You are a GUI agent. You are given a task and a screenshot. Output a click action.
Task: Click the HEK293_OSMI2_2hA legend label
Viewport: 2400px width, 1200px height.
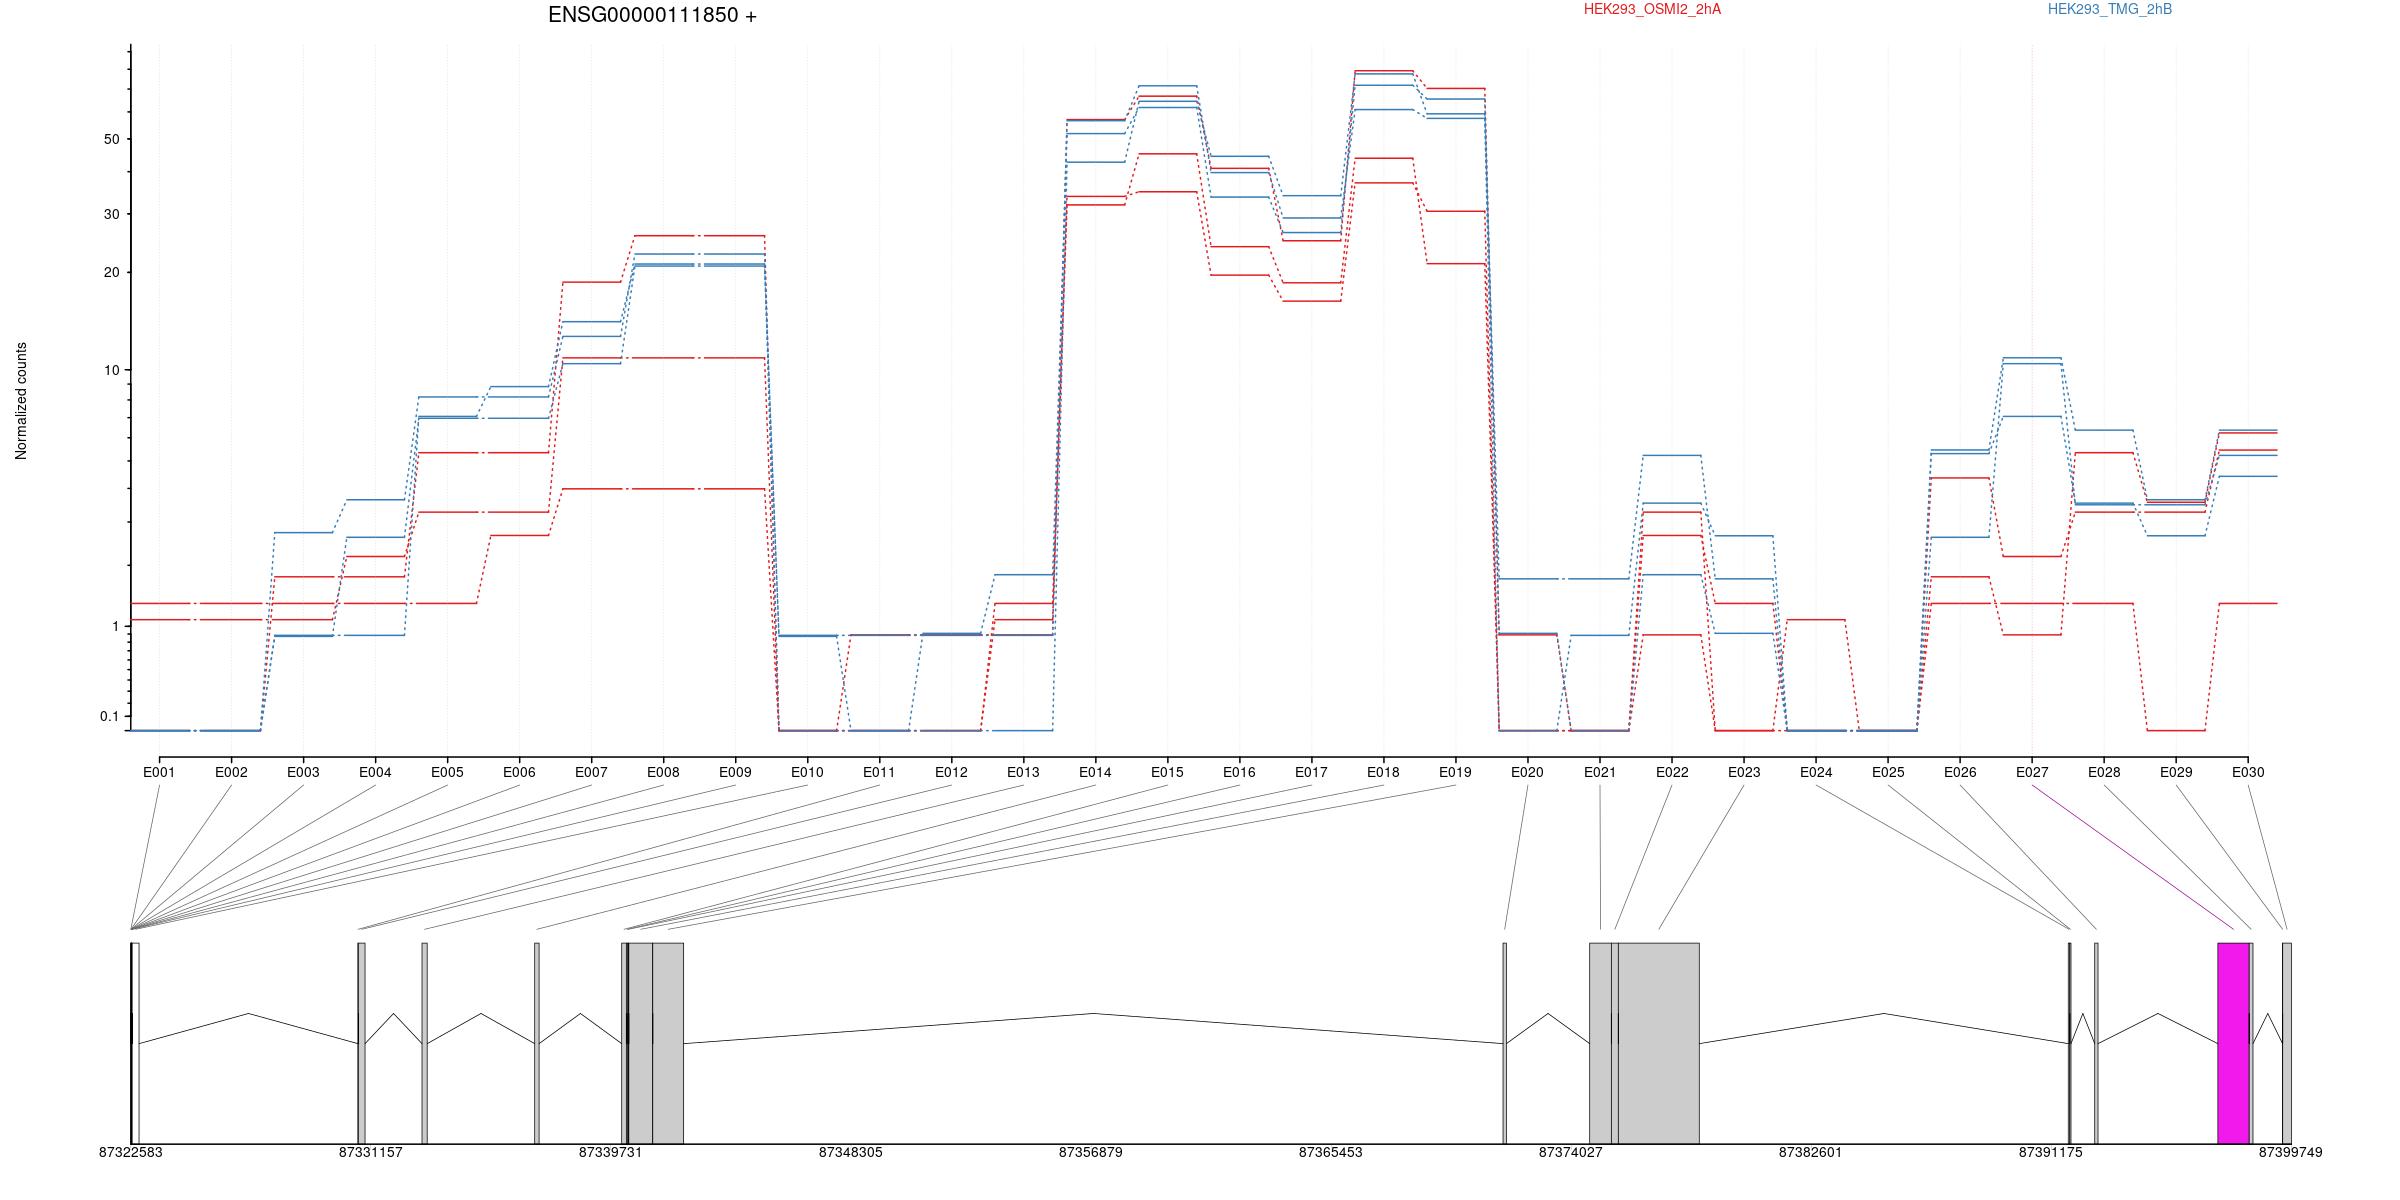click(1652, 9)
